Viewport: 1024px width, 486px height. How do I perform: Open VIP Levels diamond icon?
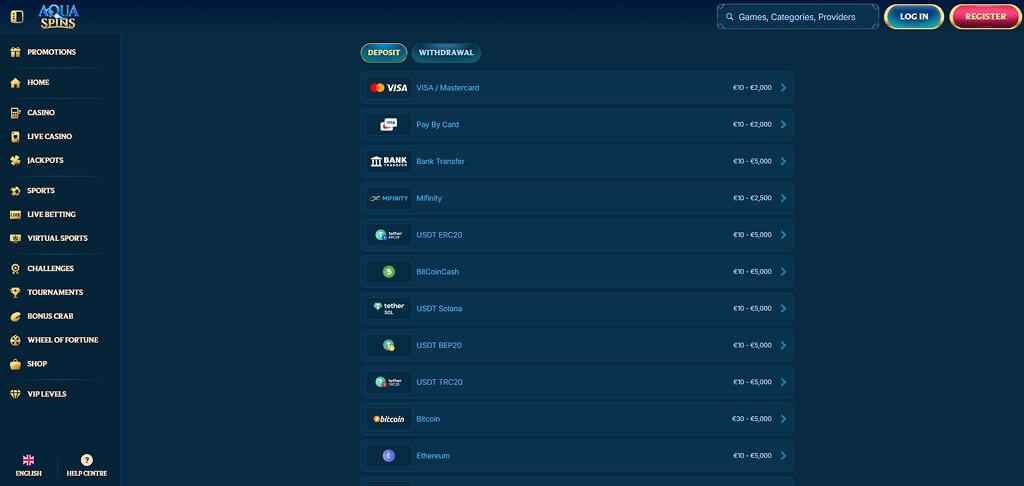click(16, 394)
